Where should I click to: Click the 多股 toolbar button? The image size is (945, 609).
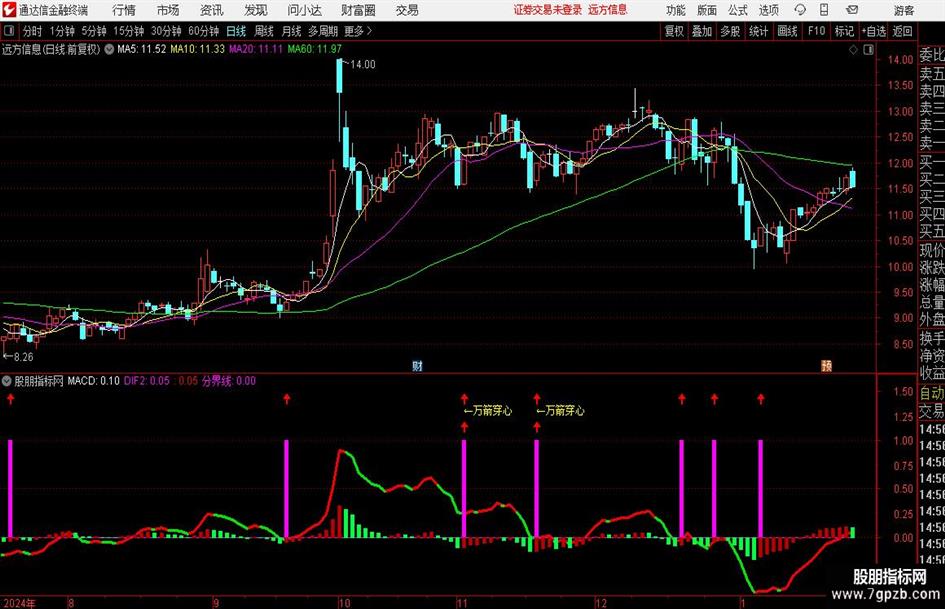pyautogui.click(x=730, y=31)
